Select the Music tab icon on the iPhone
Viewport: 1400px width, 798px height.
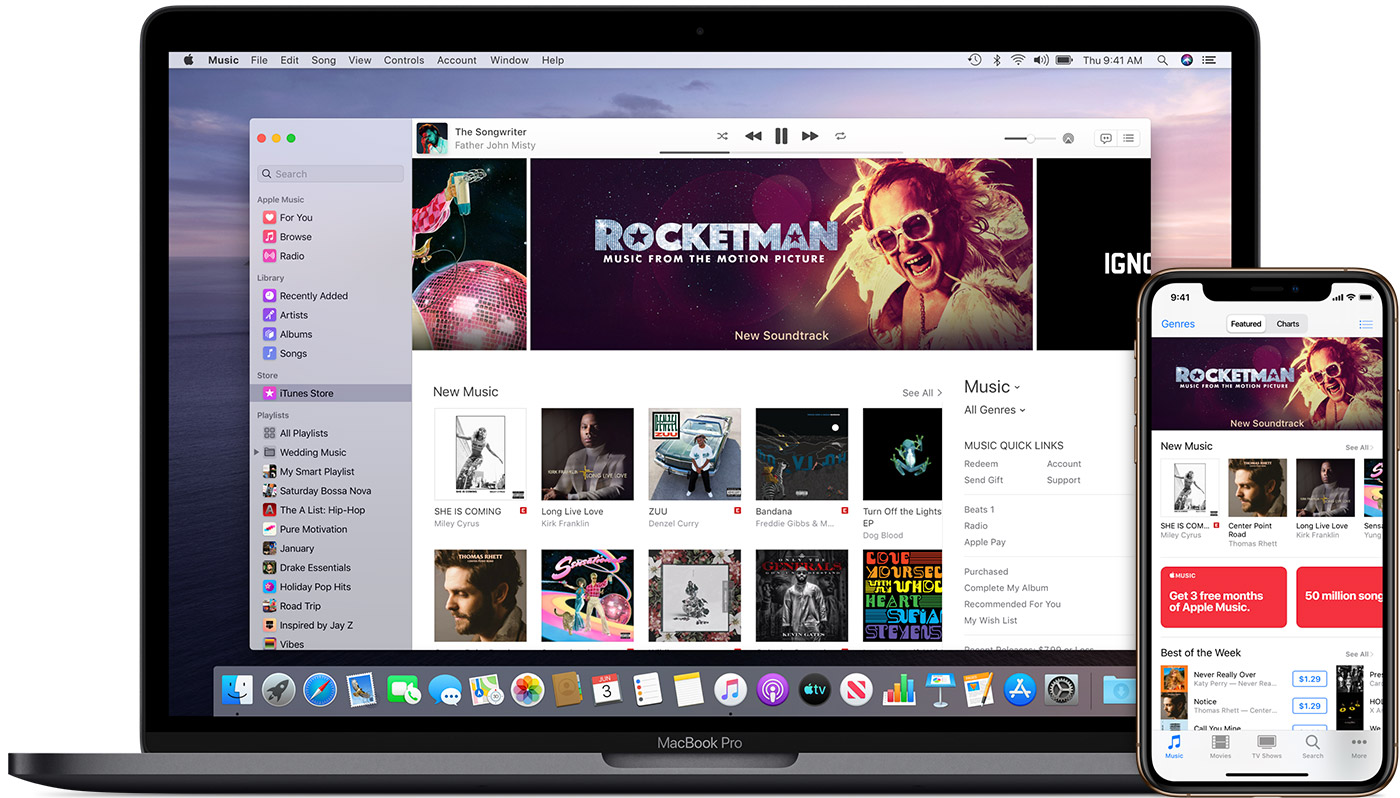(x=1174, y=746)
